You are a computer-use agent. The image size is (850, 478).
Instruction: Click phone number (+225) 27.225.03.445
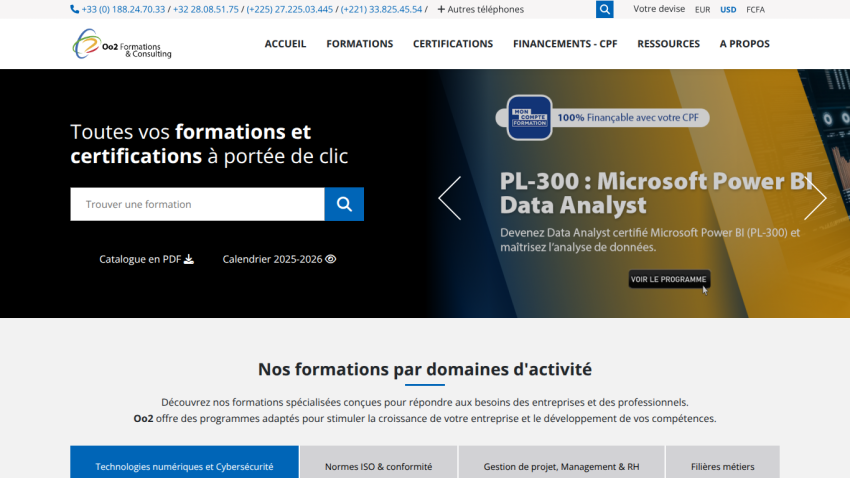(289, 9)
